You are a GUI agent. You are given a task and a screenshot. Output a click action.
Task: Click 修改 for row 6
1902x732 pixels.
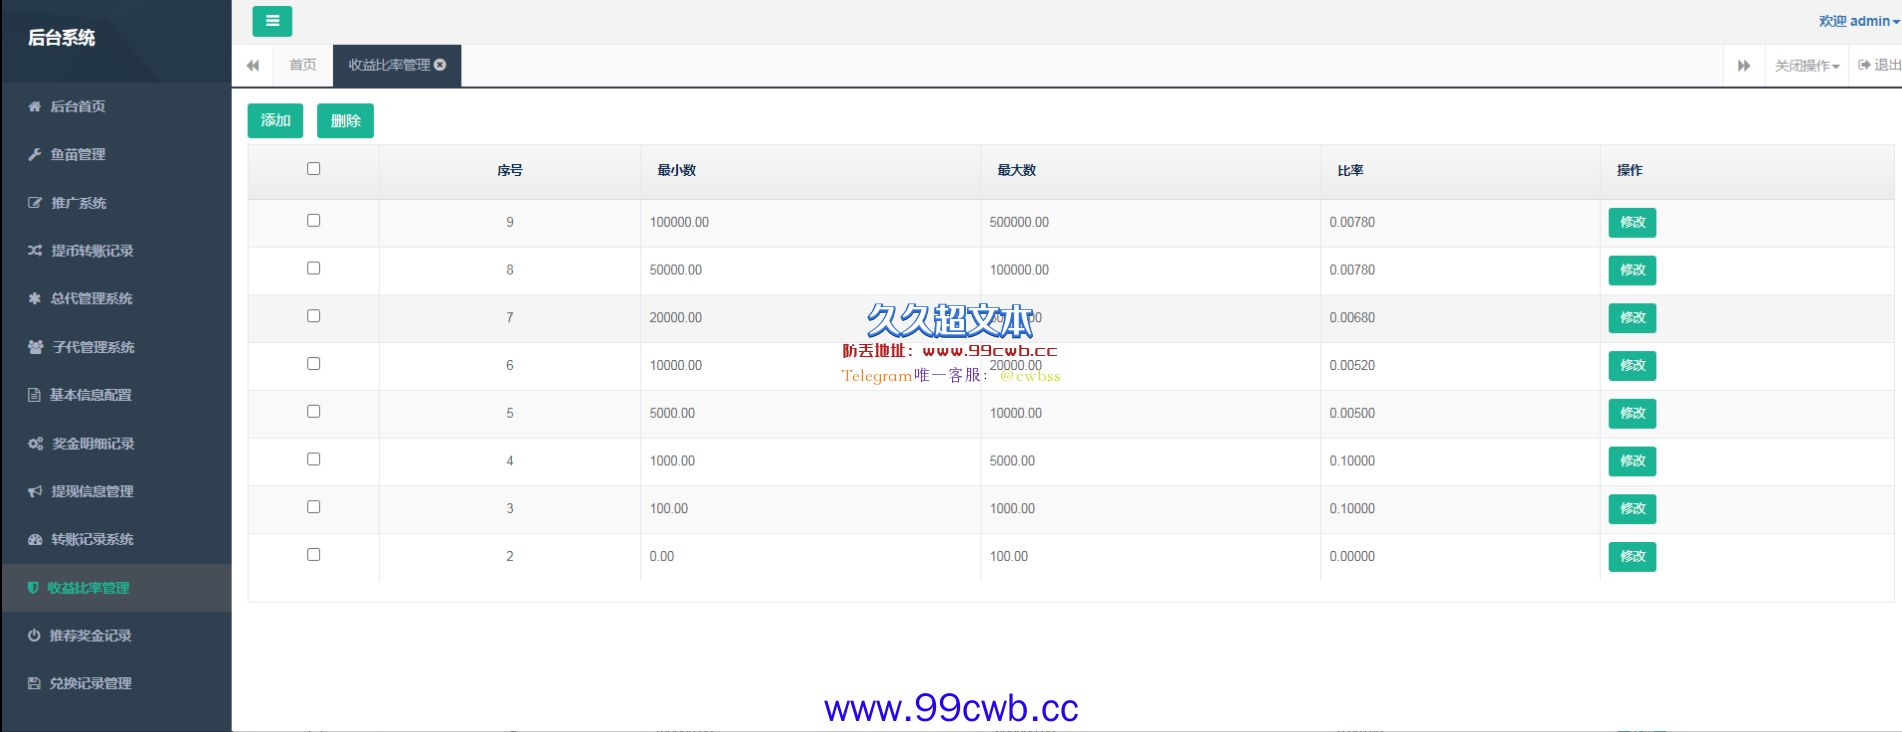click(x=1632, y=365)
